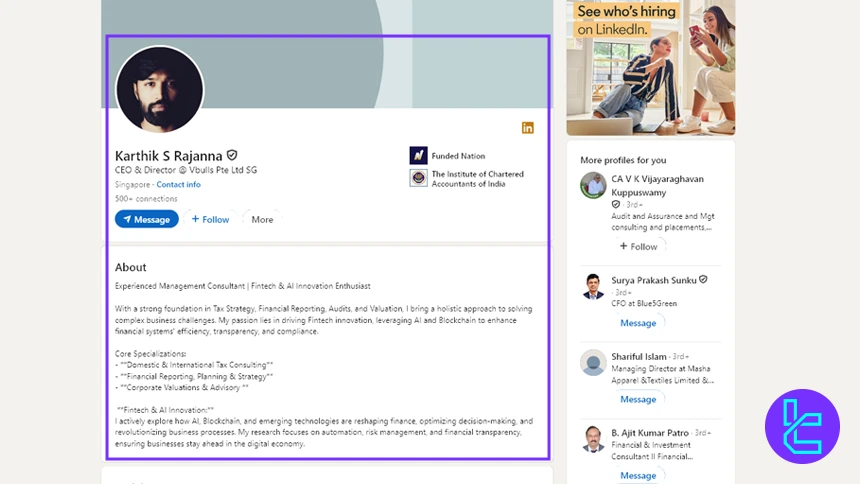Click the Funded Nation company logo

point(418,156)
